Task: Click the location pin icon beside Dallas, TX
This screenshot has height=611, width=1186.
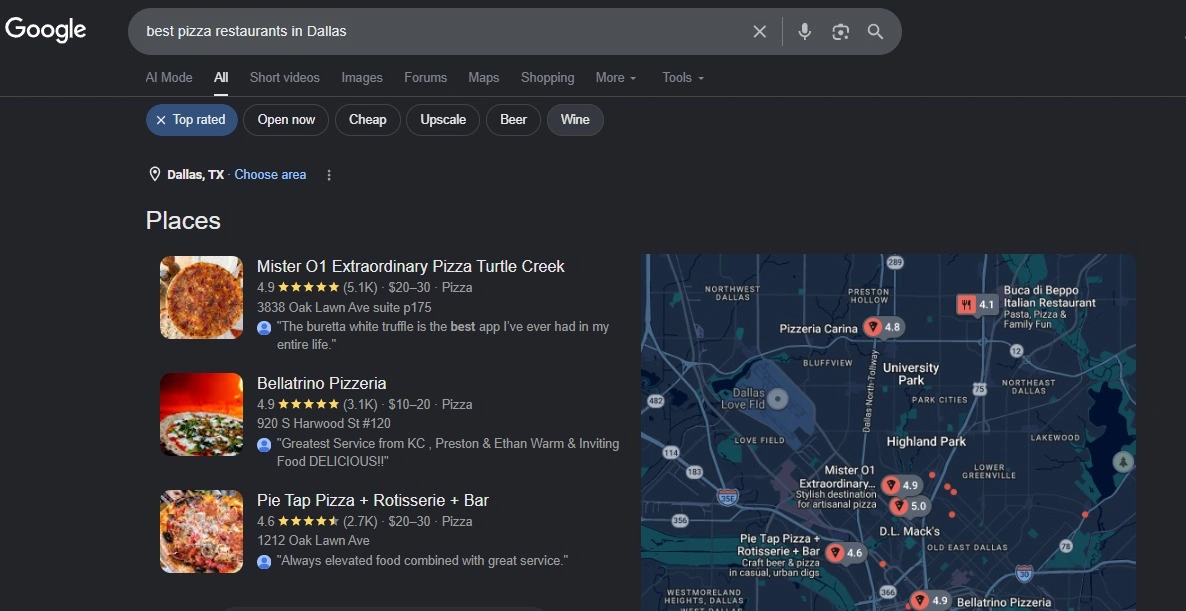Action: point(154,175)
